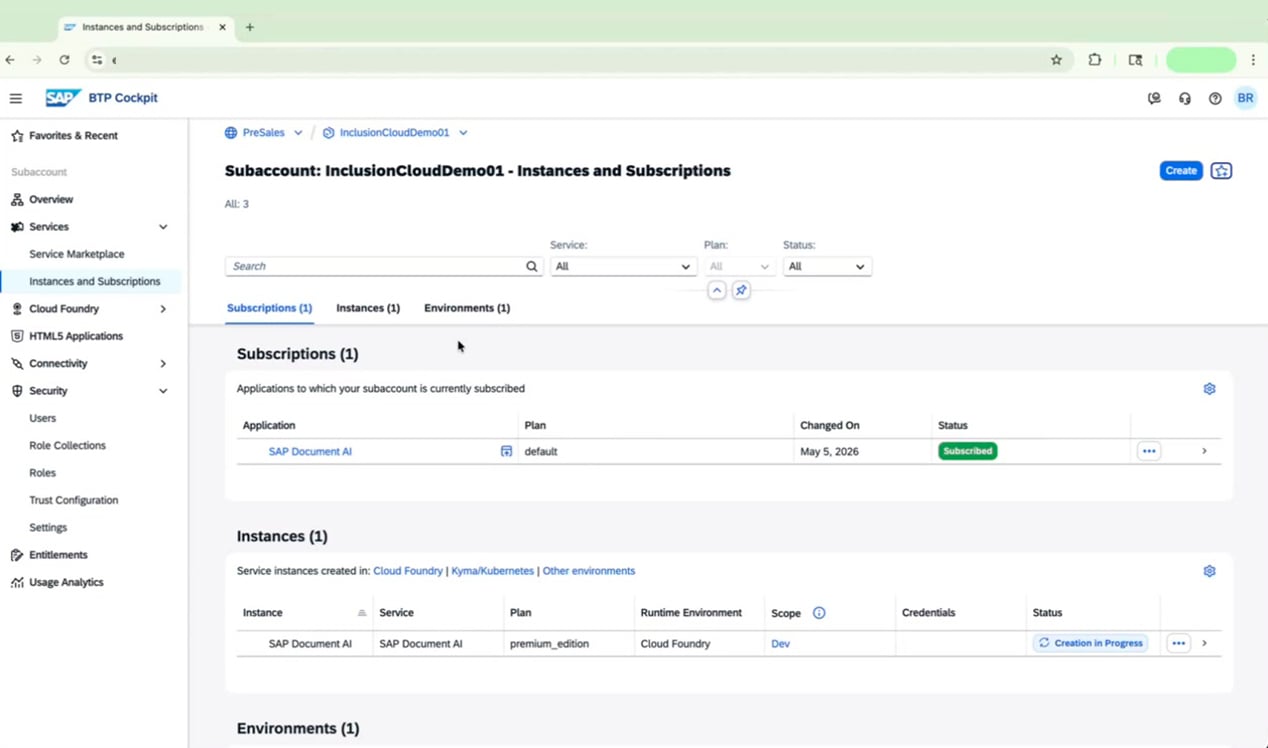Screen dimensions: 1268x748
Task: Click the Creation in Progress status
Action: click(1090, 643)
